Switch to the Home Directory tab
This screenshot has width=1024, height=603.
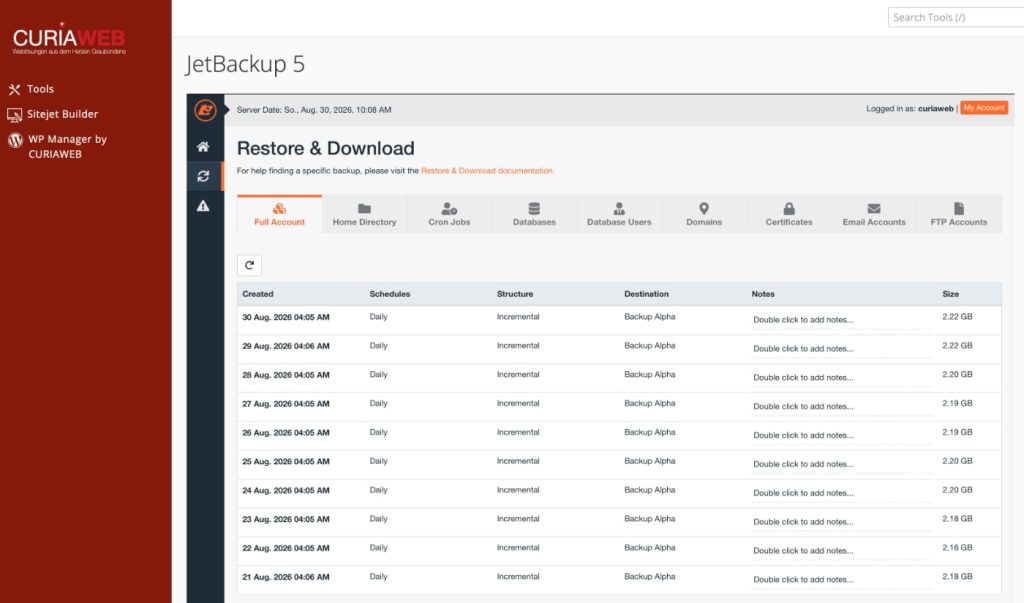[x=364, y=214]
